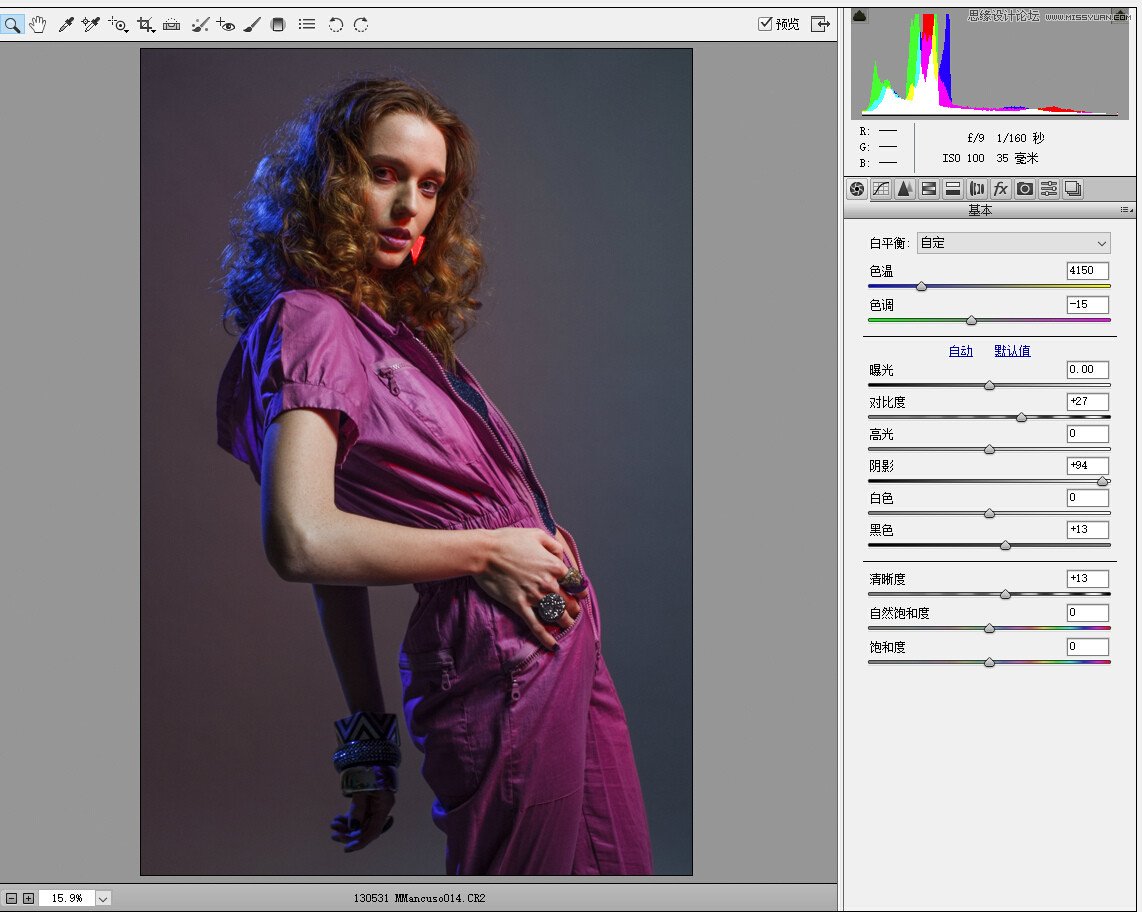
Task: Click the 自动 auto link
Action: tap(960, 351)
